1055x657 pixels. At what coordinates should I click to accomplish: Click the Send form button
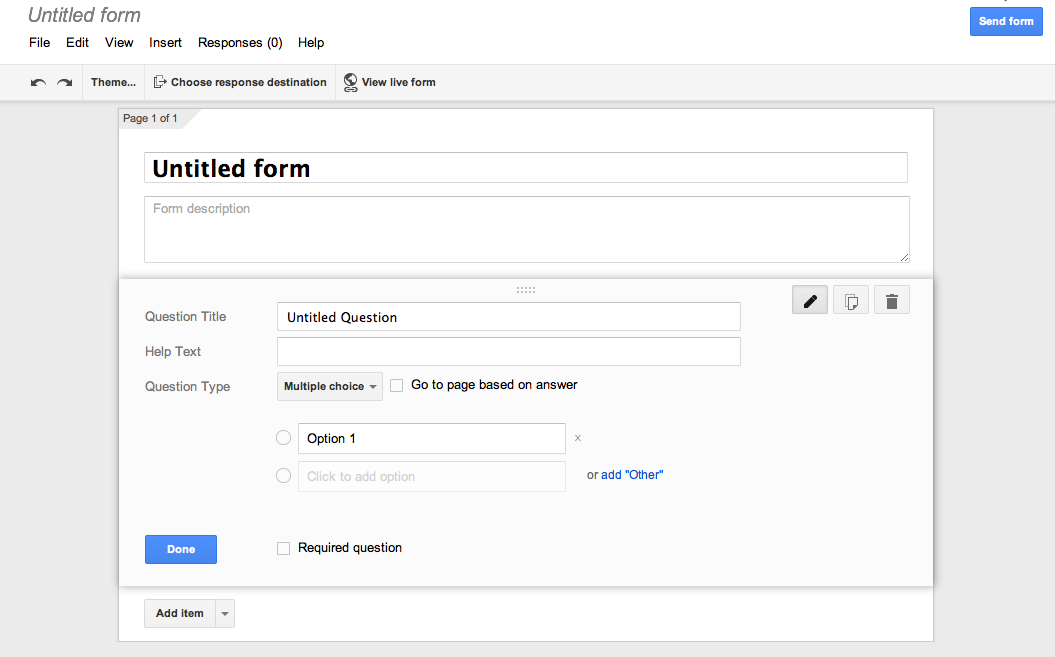point(1006,21)
